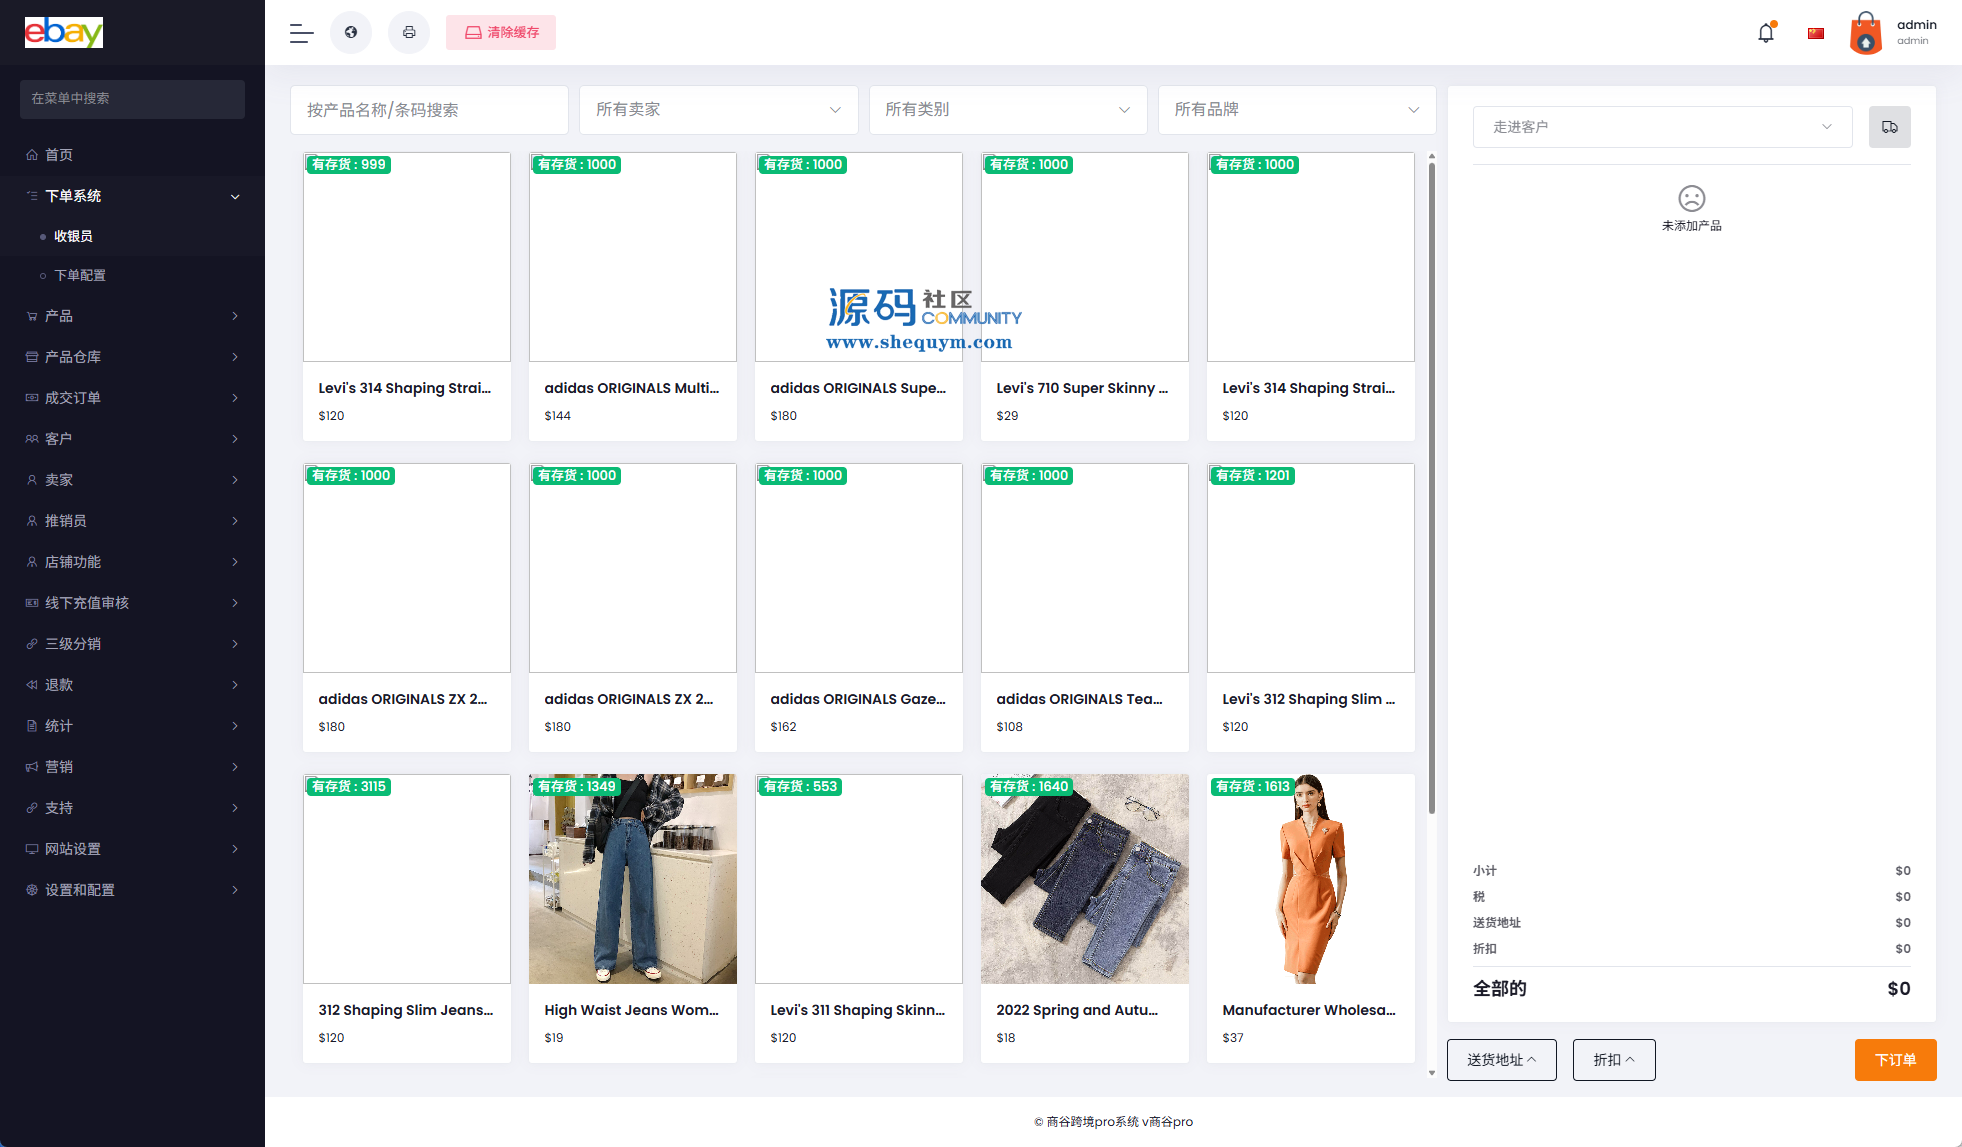The height and width of the screenshot is (1147, 1962).
Task: Click the eBay logo
Action: 64,32
